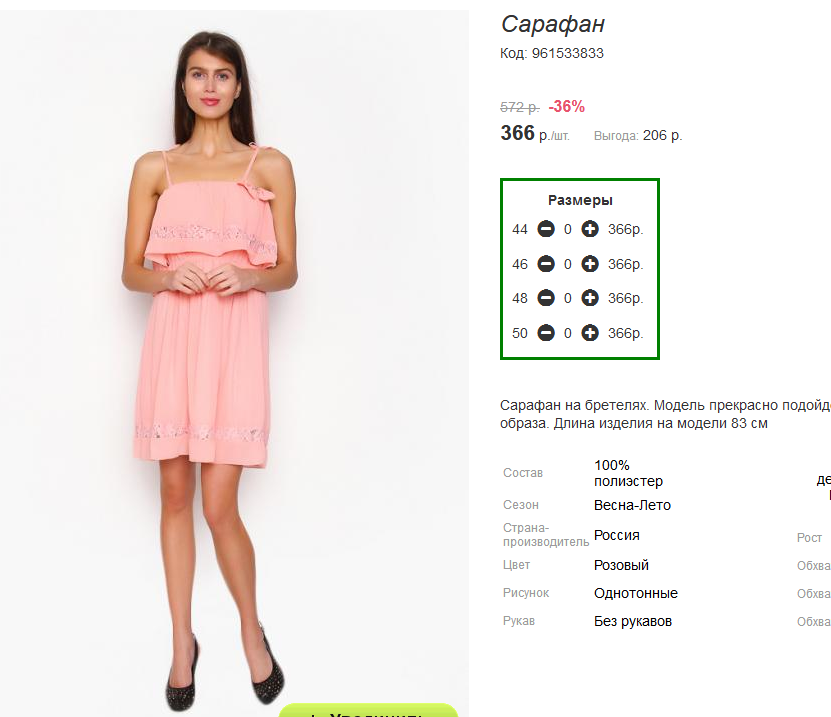This screenshot has height=717, width=831.
Task: Click the quantity value for size 44
Action: click(568, 229)
